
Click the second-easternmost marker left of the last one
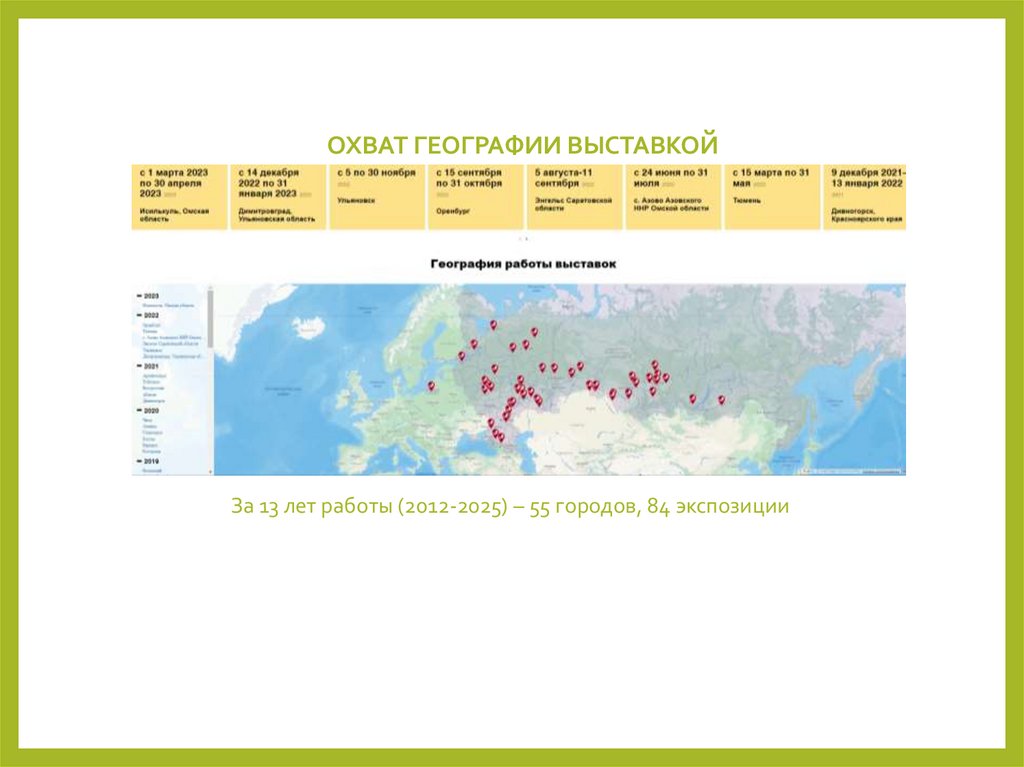(693, 399)
